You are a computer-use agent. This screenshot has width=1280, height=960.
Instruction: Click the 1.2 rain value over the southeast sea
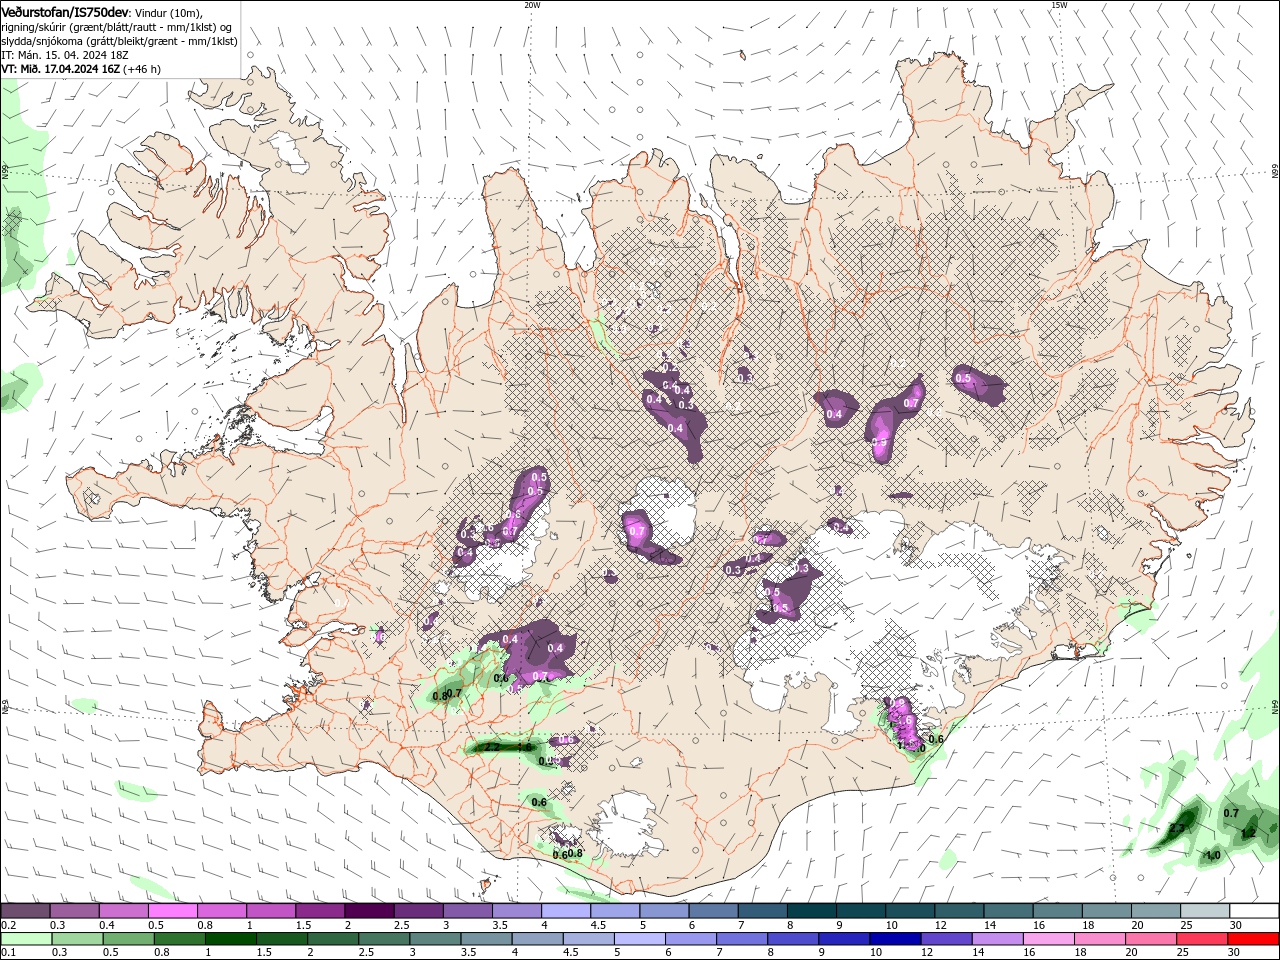click(x=1247, y=833)
